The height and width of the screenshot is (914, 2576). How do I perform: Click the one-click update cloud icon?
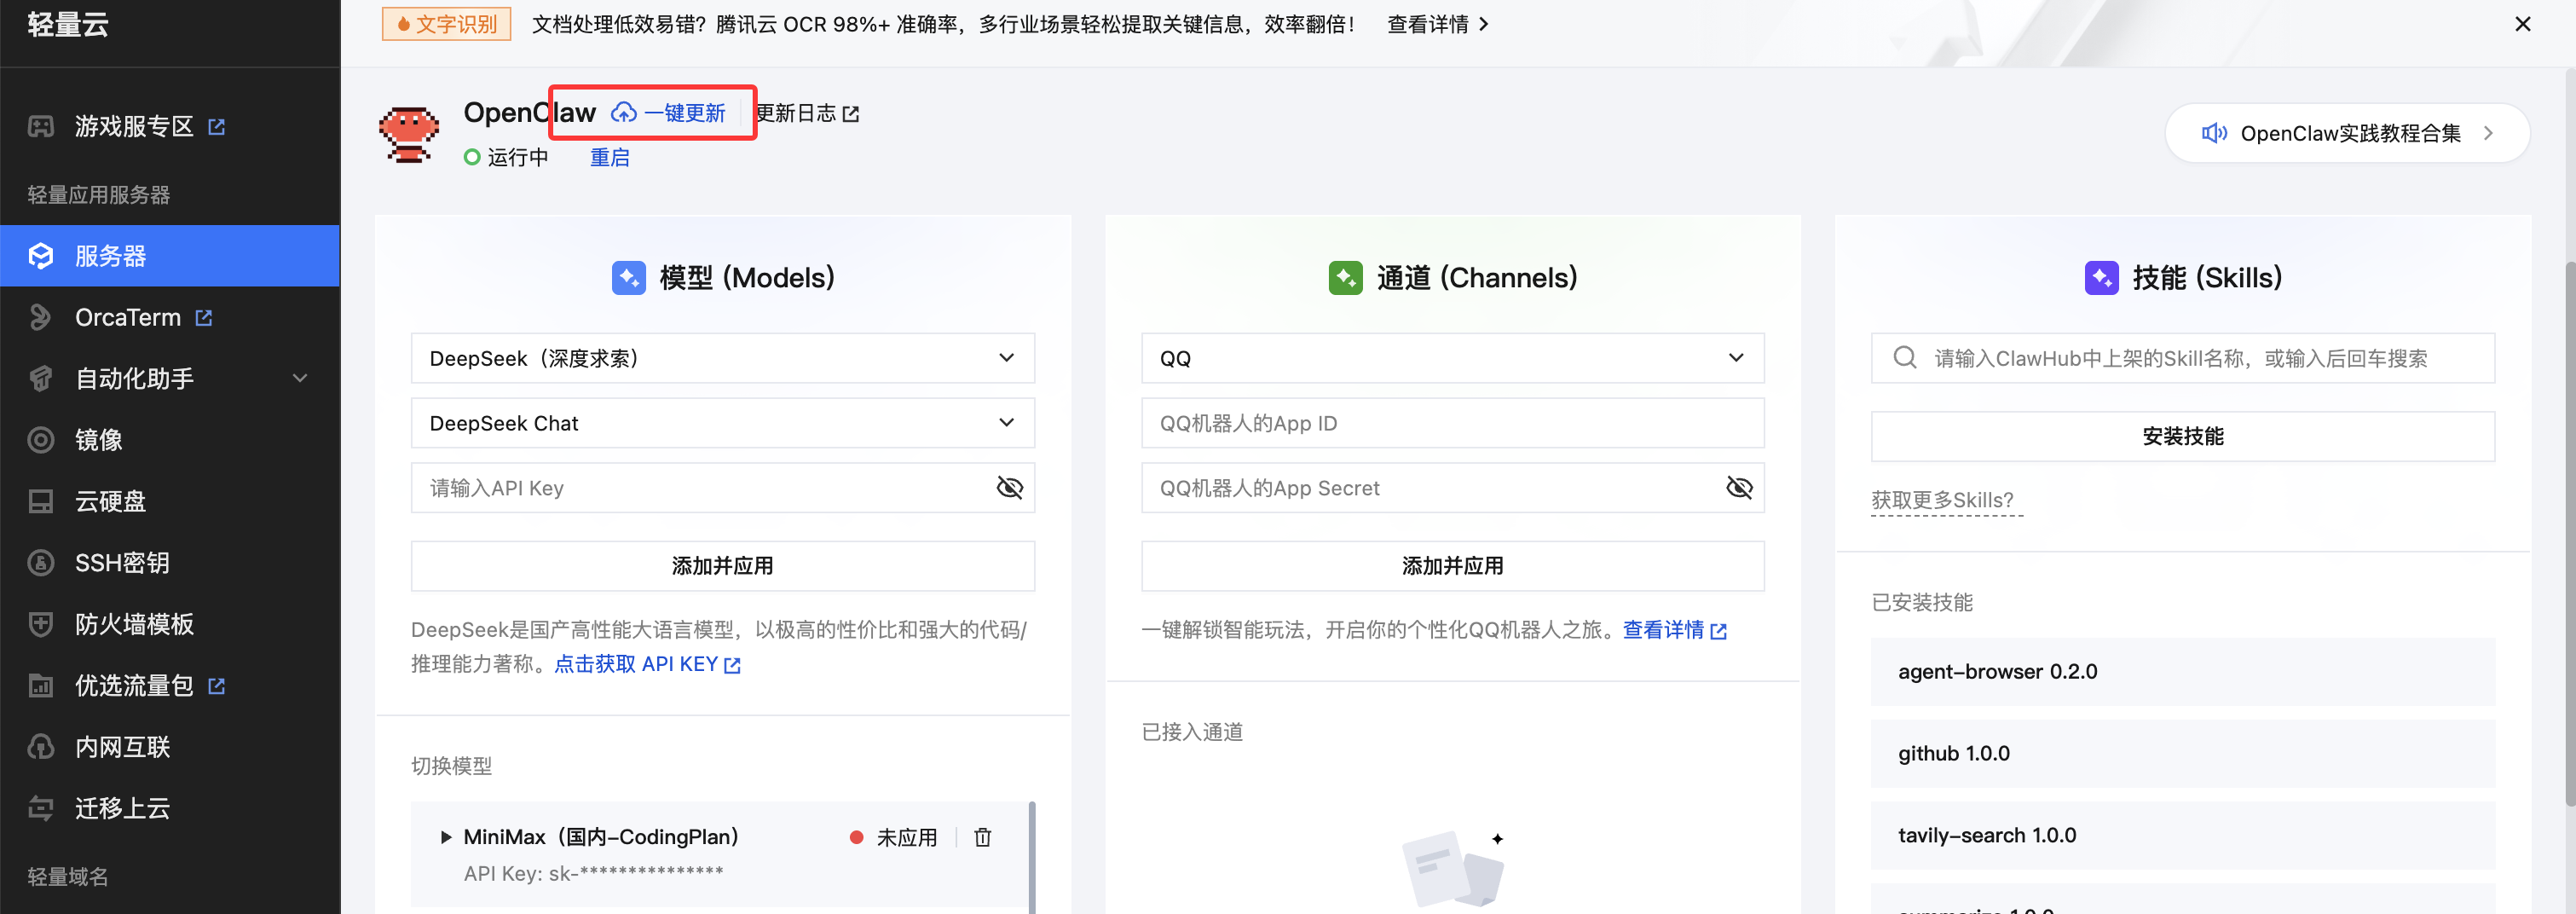click(x=624, y=113)
